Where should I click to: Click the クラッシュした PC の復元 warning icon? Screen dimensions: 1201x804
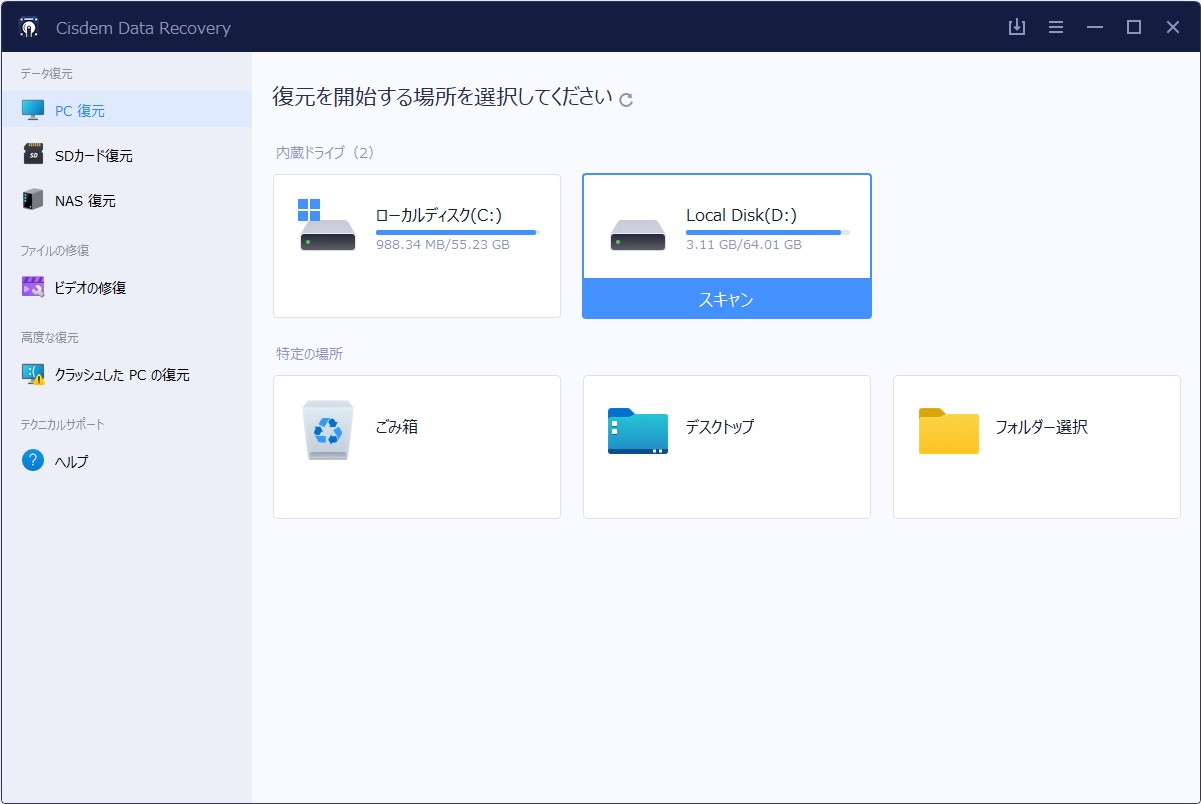pos(33,375)
